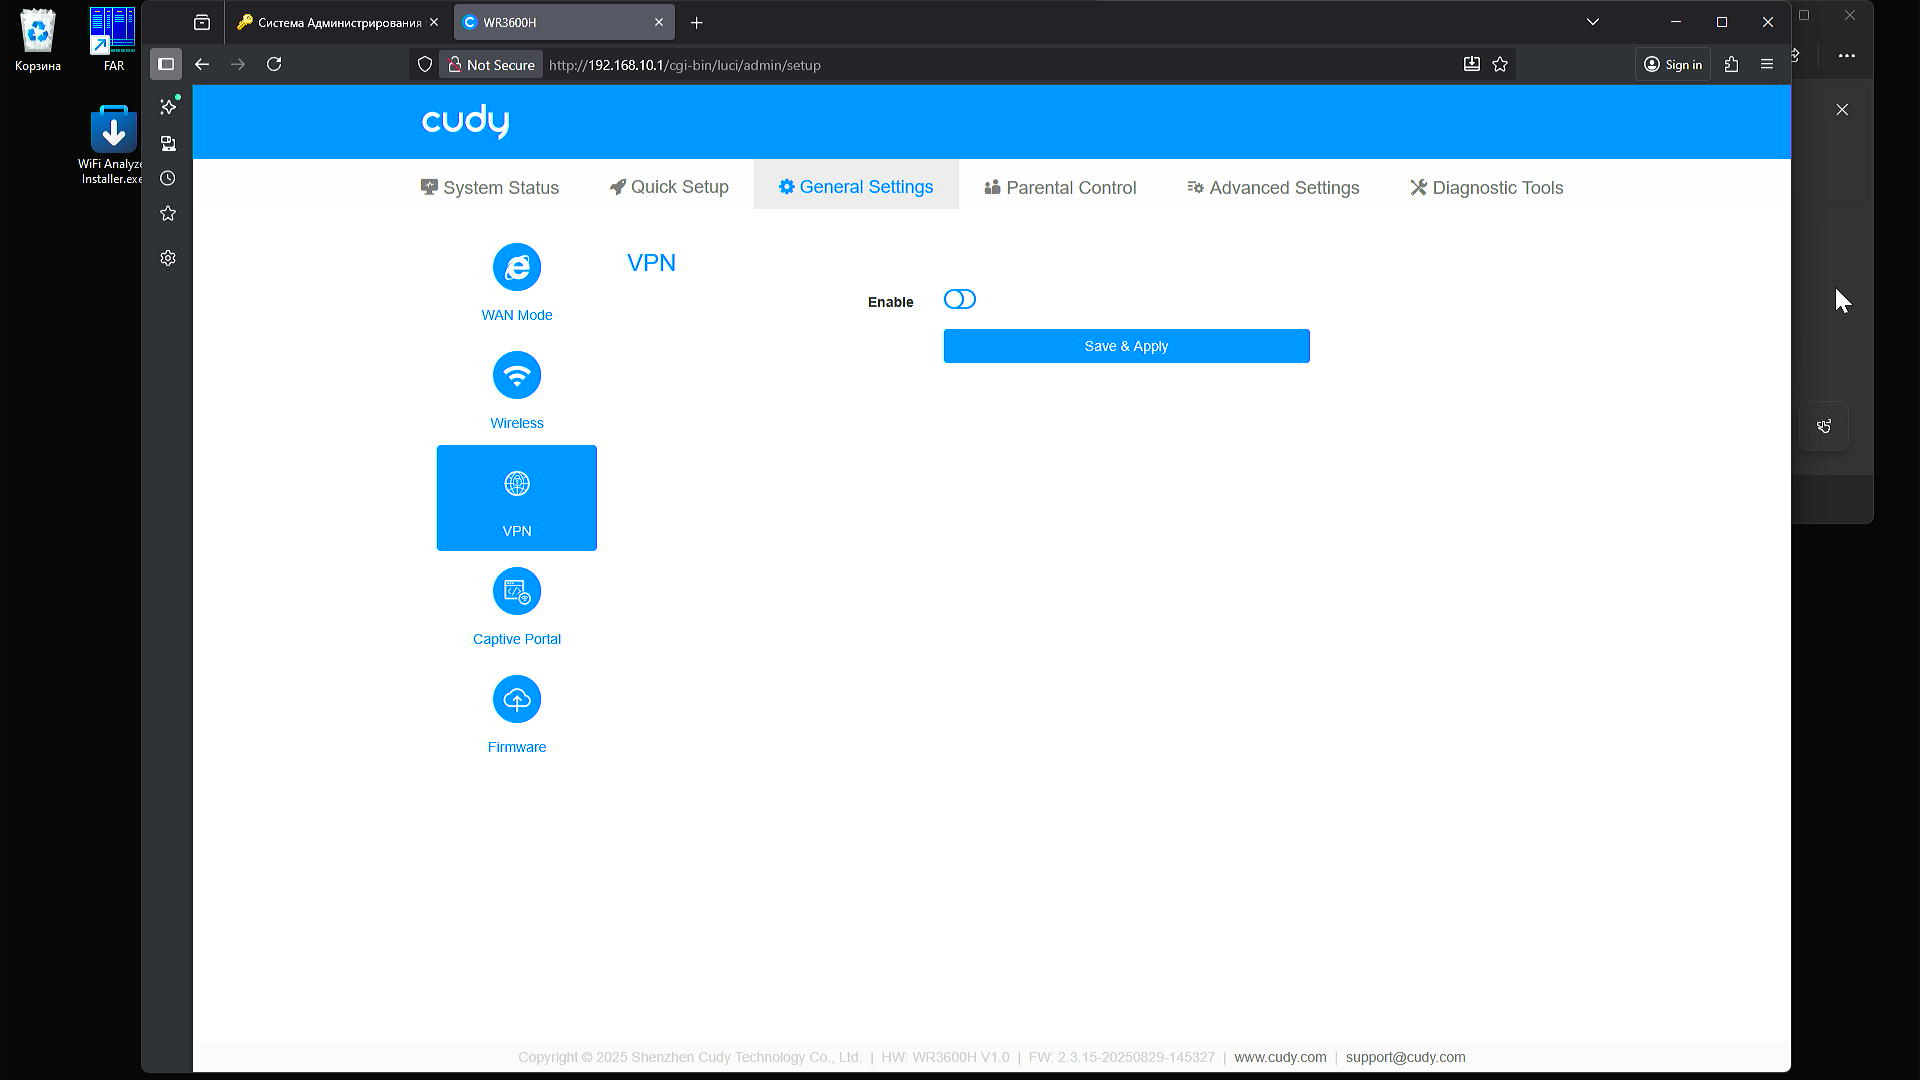Toggle the VPN Enable switch
The width and height of the screenshot is (1920, 1080).
(959, 300)
